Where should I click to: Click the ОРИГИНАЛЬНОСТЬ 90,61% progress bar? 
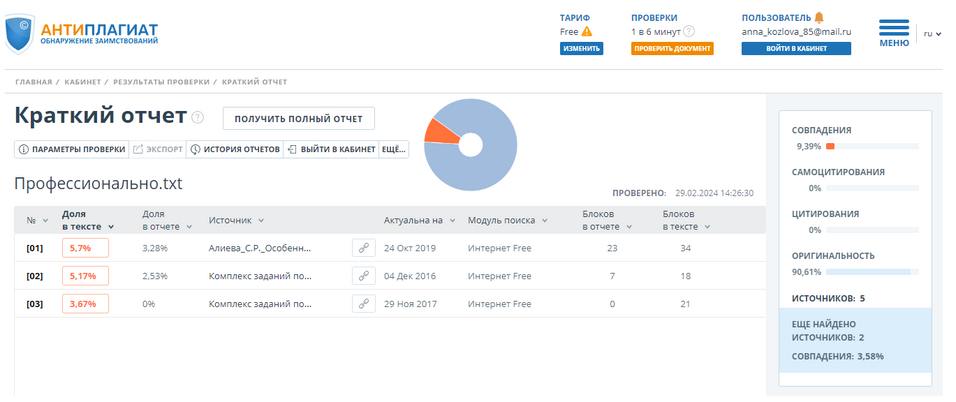point(872,272)
